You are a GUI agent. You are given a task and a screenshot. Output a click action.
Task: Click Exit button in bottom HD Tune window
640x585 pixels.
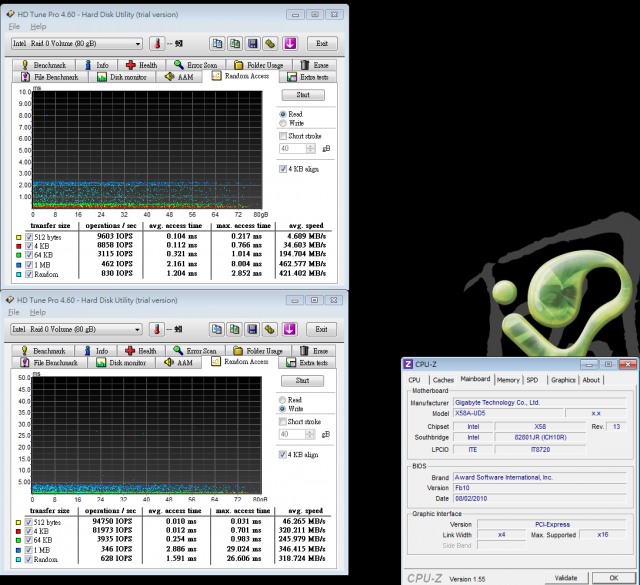click(321, 329)
